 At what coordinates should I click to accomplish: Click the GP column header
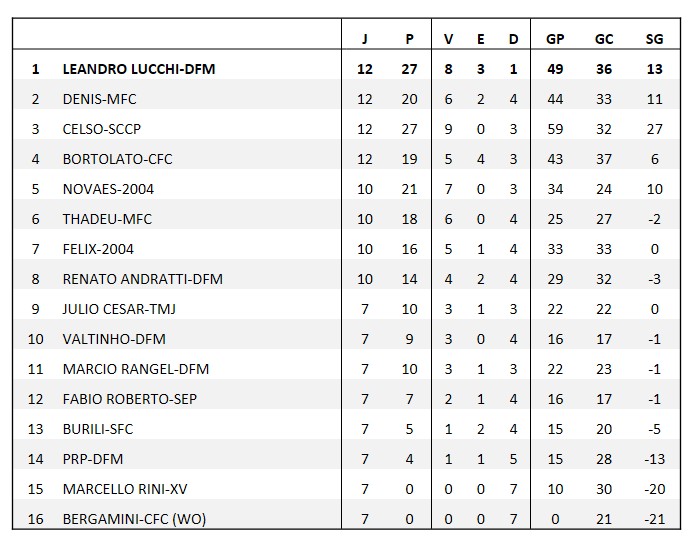click(x=555, y=39)
